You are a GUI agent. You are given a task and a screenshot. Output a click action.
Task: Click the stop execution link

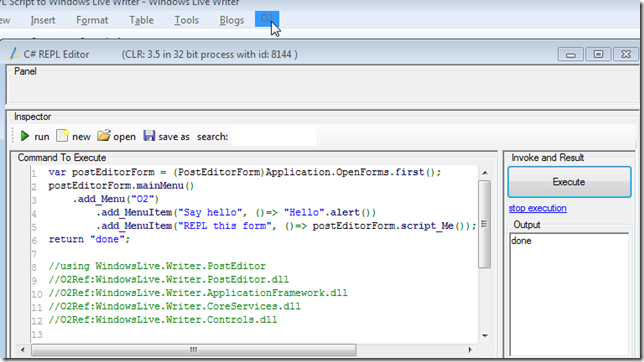(538, 208)
